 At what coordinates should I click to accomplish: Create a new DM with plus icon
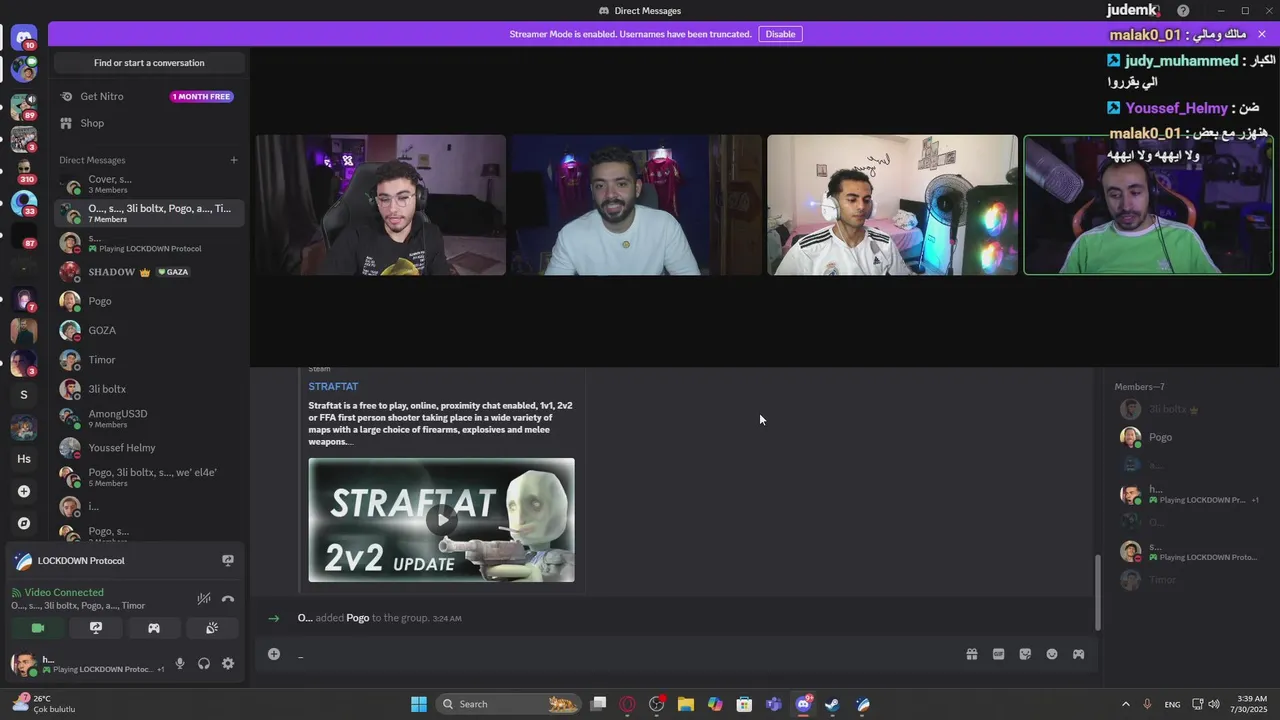pyautogui.click(x=234, y=160)
